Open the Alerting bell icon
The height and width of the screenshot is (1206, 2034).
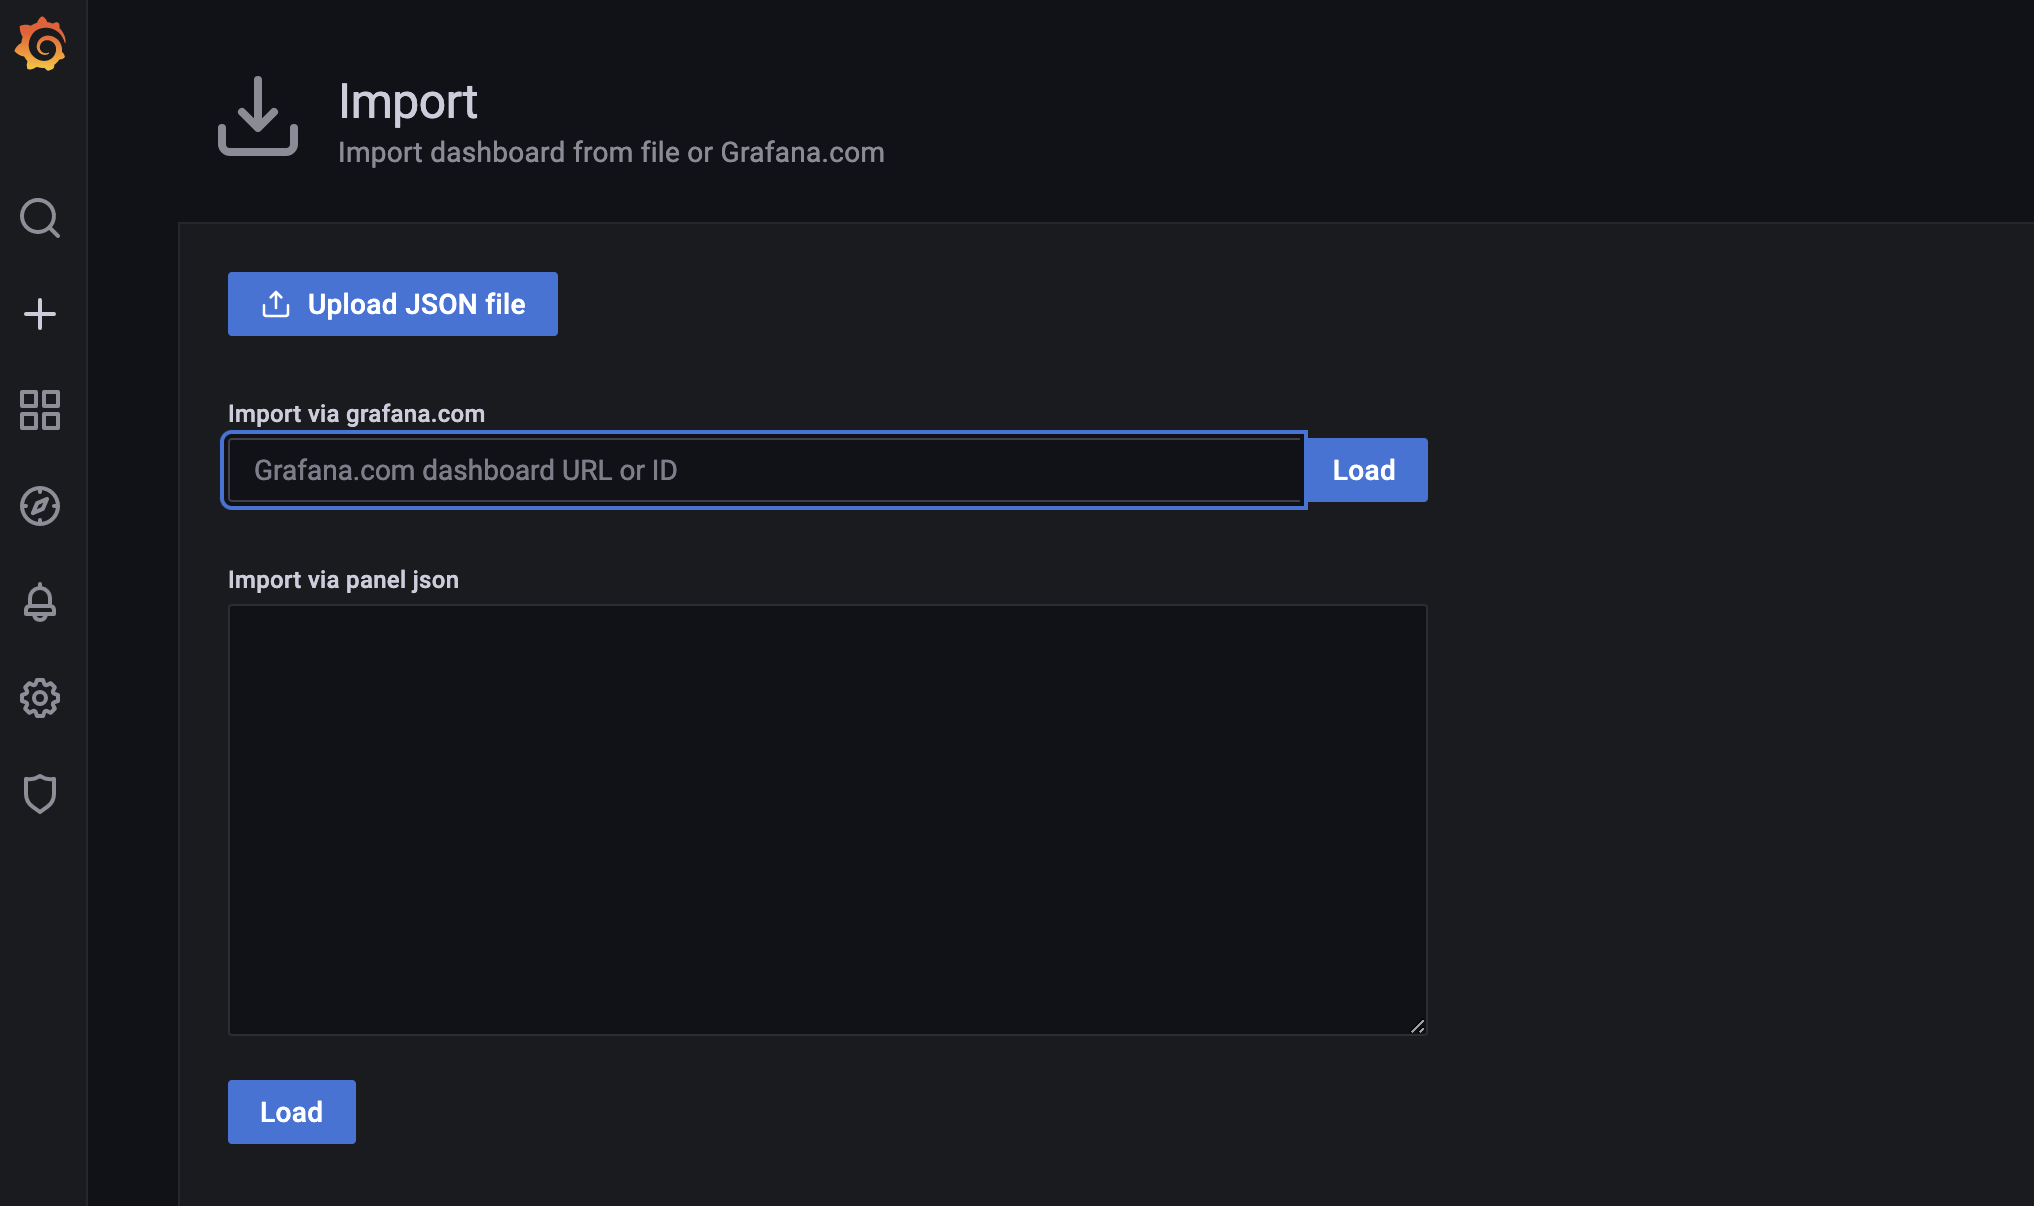click(40, 602)
